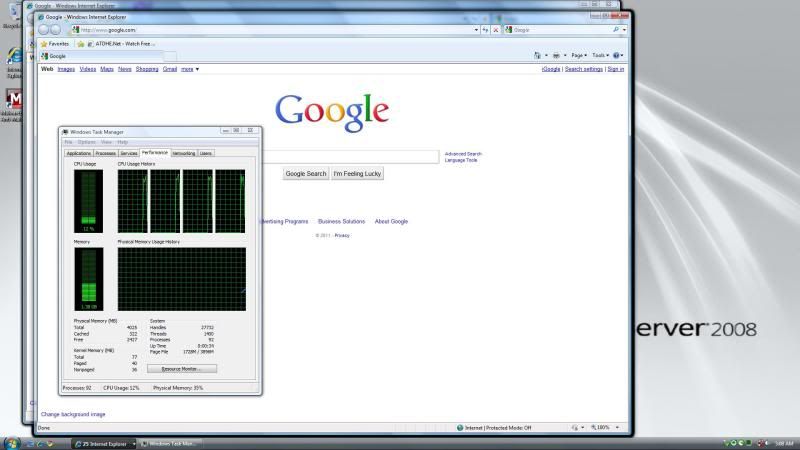
Task: Switch to the Processes tab
Action: (106, 153)
